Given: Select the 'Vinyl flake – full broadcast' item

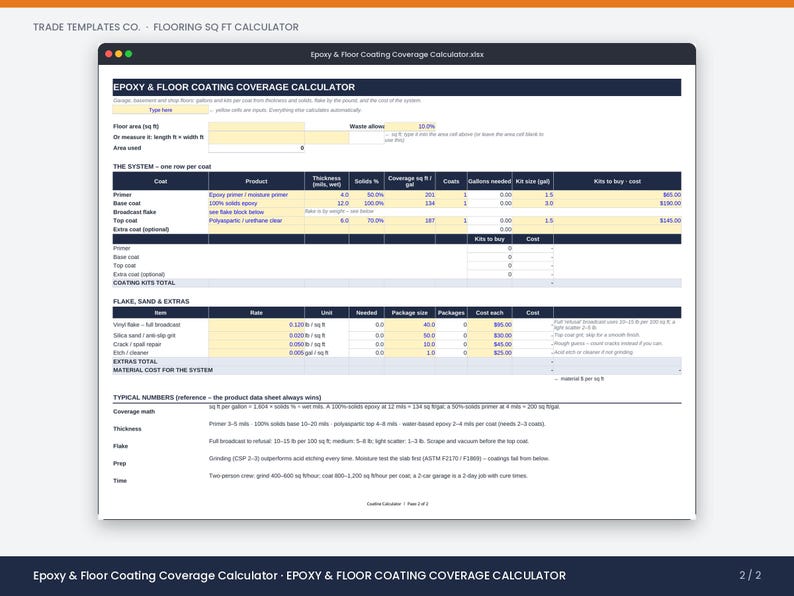Looking at the screenshot, I should (146, 325).
